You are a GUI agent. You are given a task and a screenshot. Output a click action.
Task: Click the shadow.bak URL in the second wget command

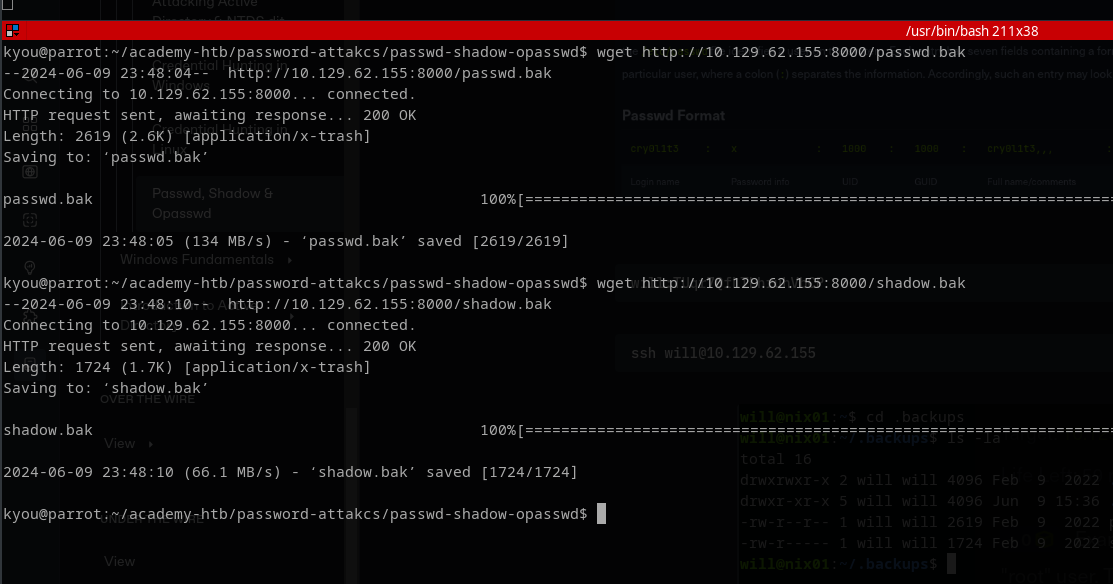tap(803, 283)
